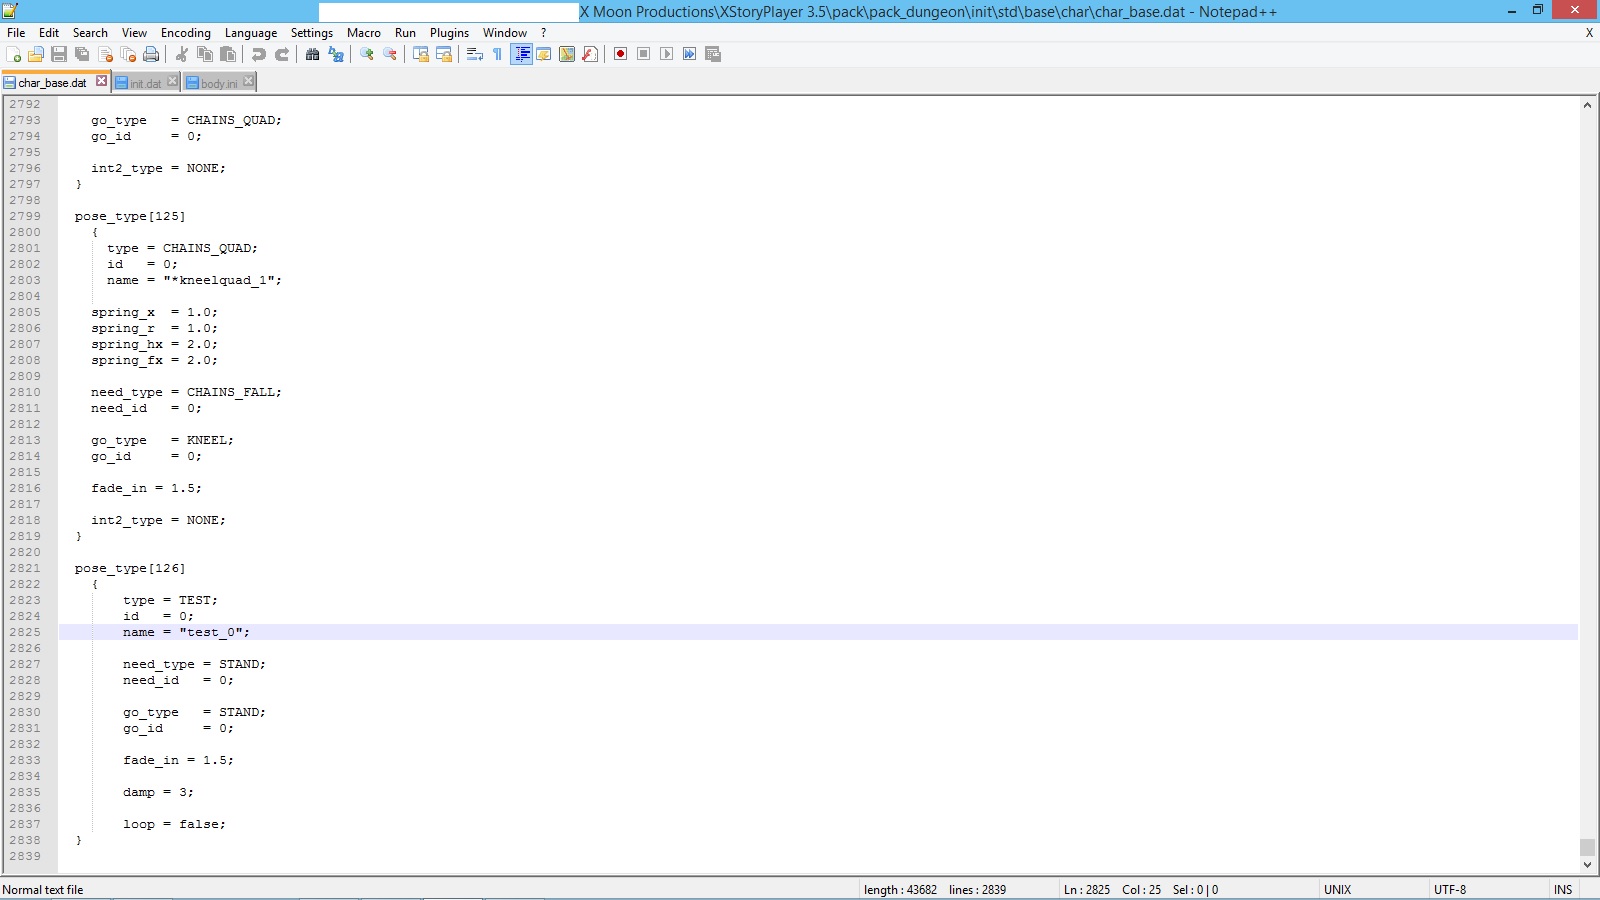Open the Search menu
The image size is (1600, 900).
point(90,33)
